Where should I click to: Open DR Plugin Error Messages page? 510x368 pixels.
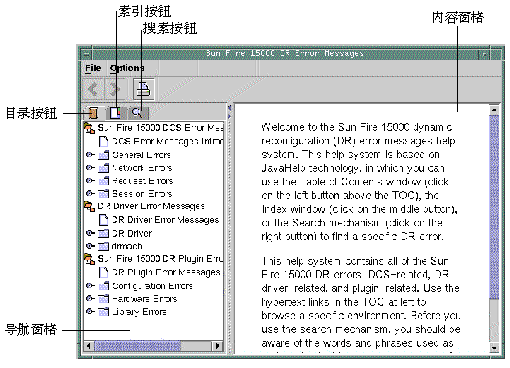tap(166, 272)
